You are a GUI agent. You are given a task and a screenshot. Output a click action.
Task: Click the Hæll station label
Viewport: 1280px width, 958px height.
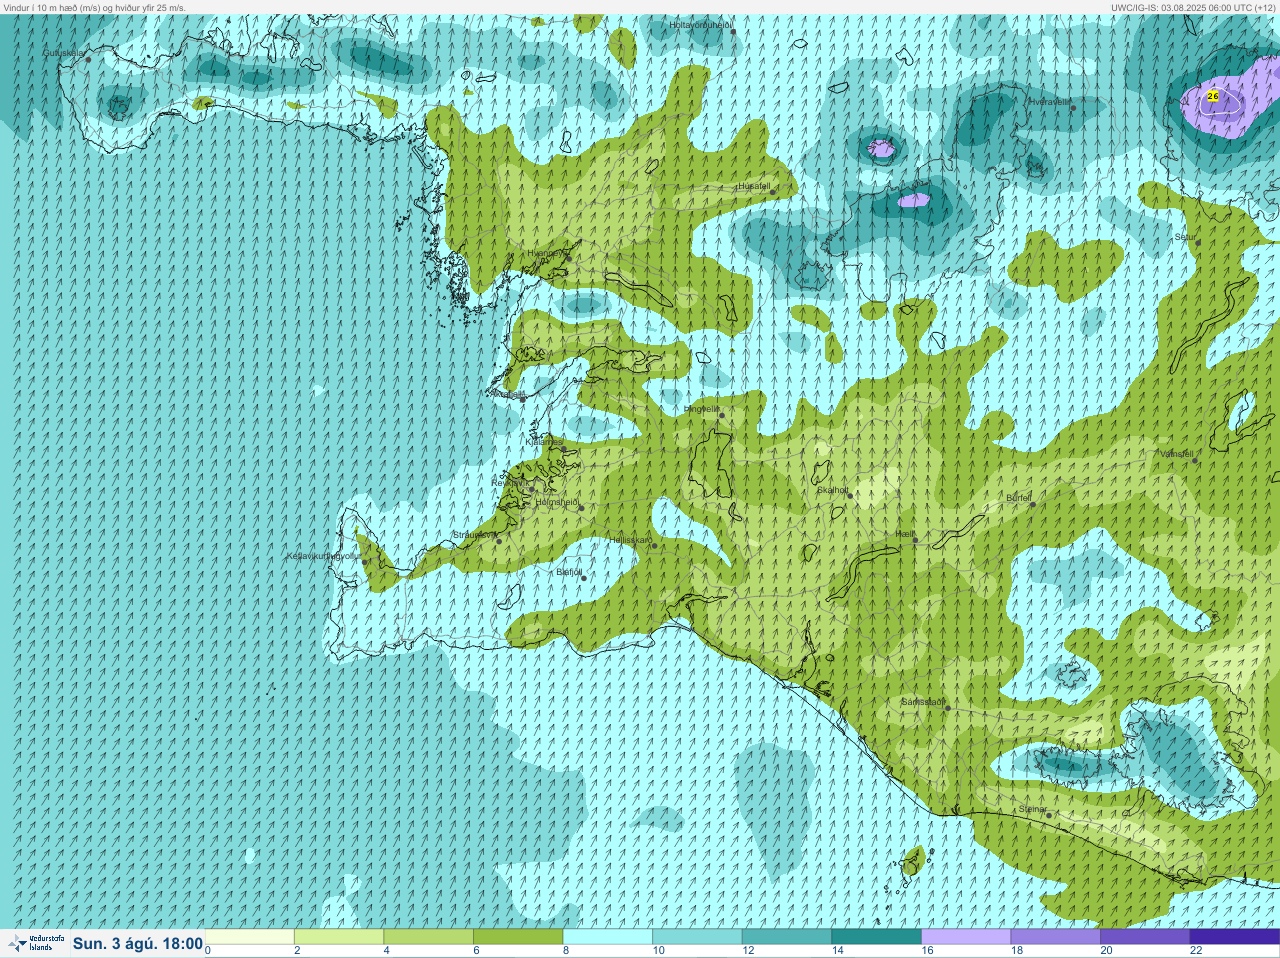905,535
